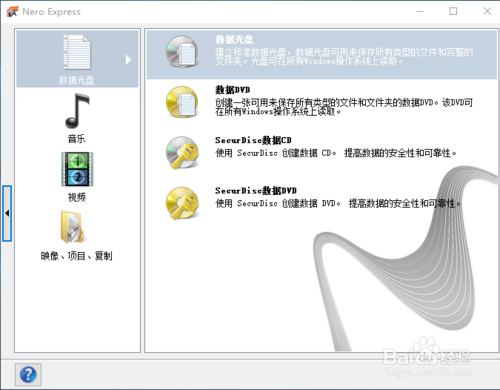Expand the 数据光盘 submenu arrow
Screen dimensions: 500x390
point(128,60)
